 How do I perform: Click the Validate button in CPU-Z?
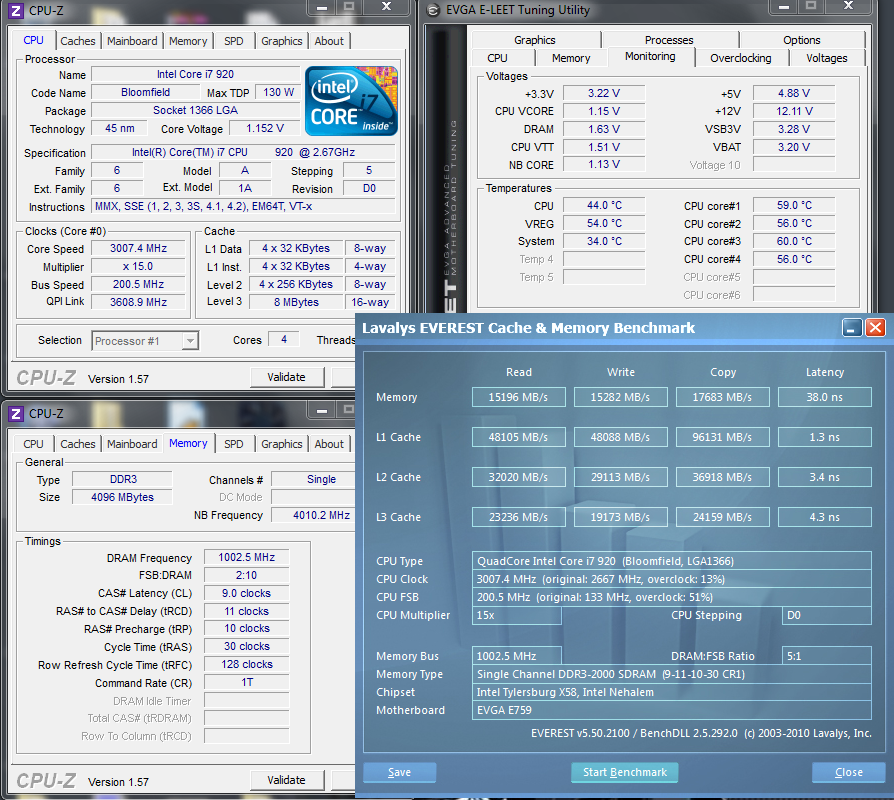click(289, 377)
